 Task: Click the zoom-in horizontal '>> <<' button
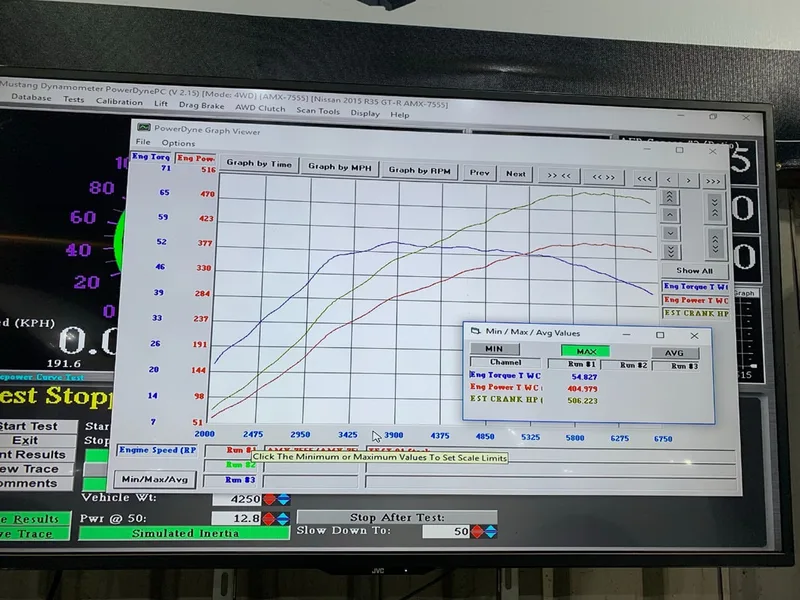tap(559, 176)
